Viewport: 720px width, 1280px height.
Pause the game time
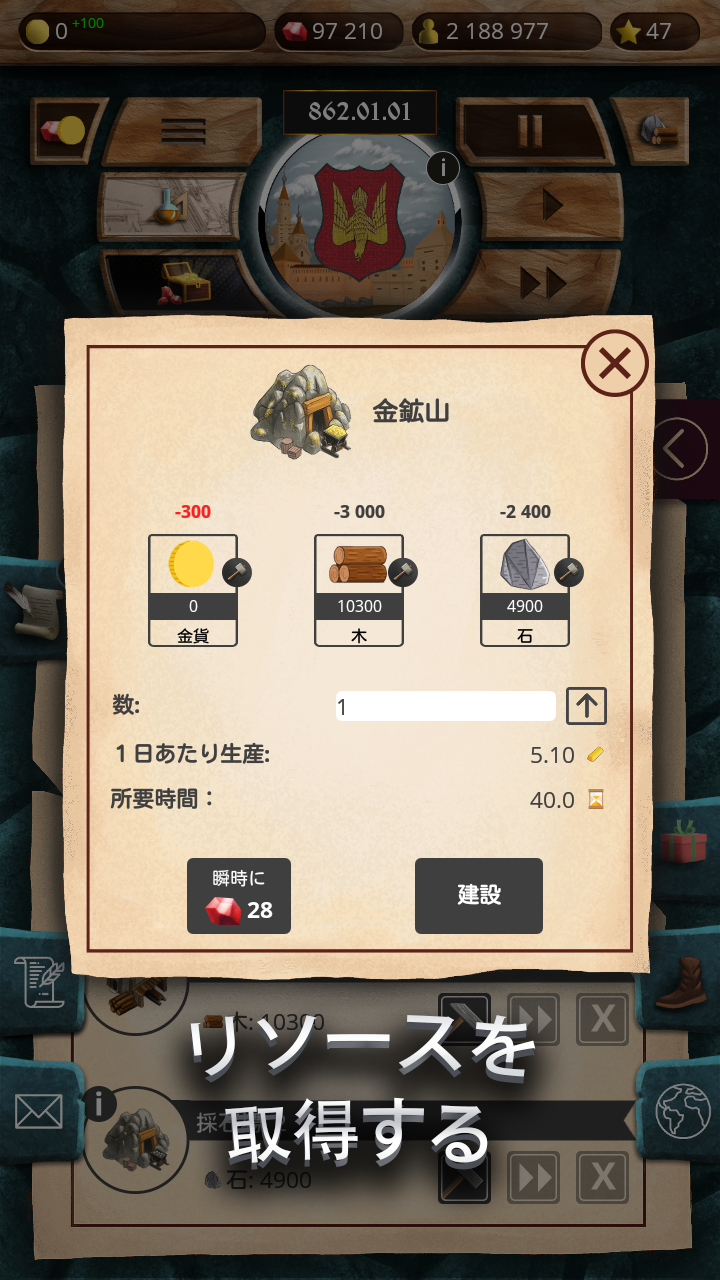click(531, 131)
